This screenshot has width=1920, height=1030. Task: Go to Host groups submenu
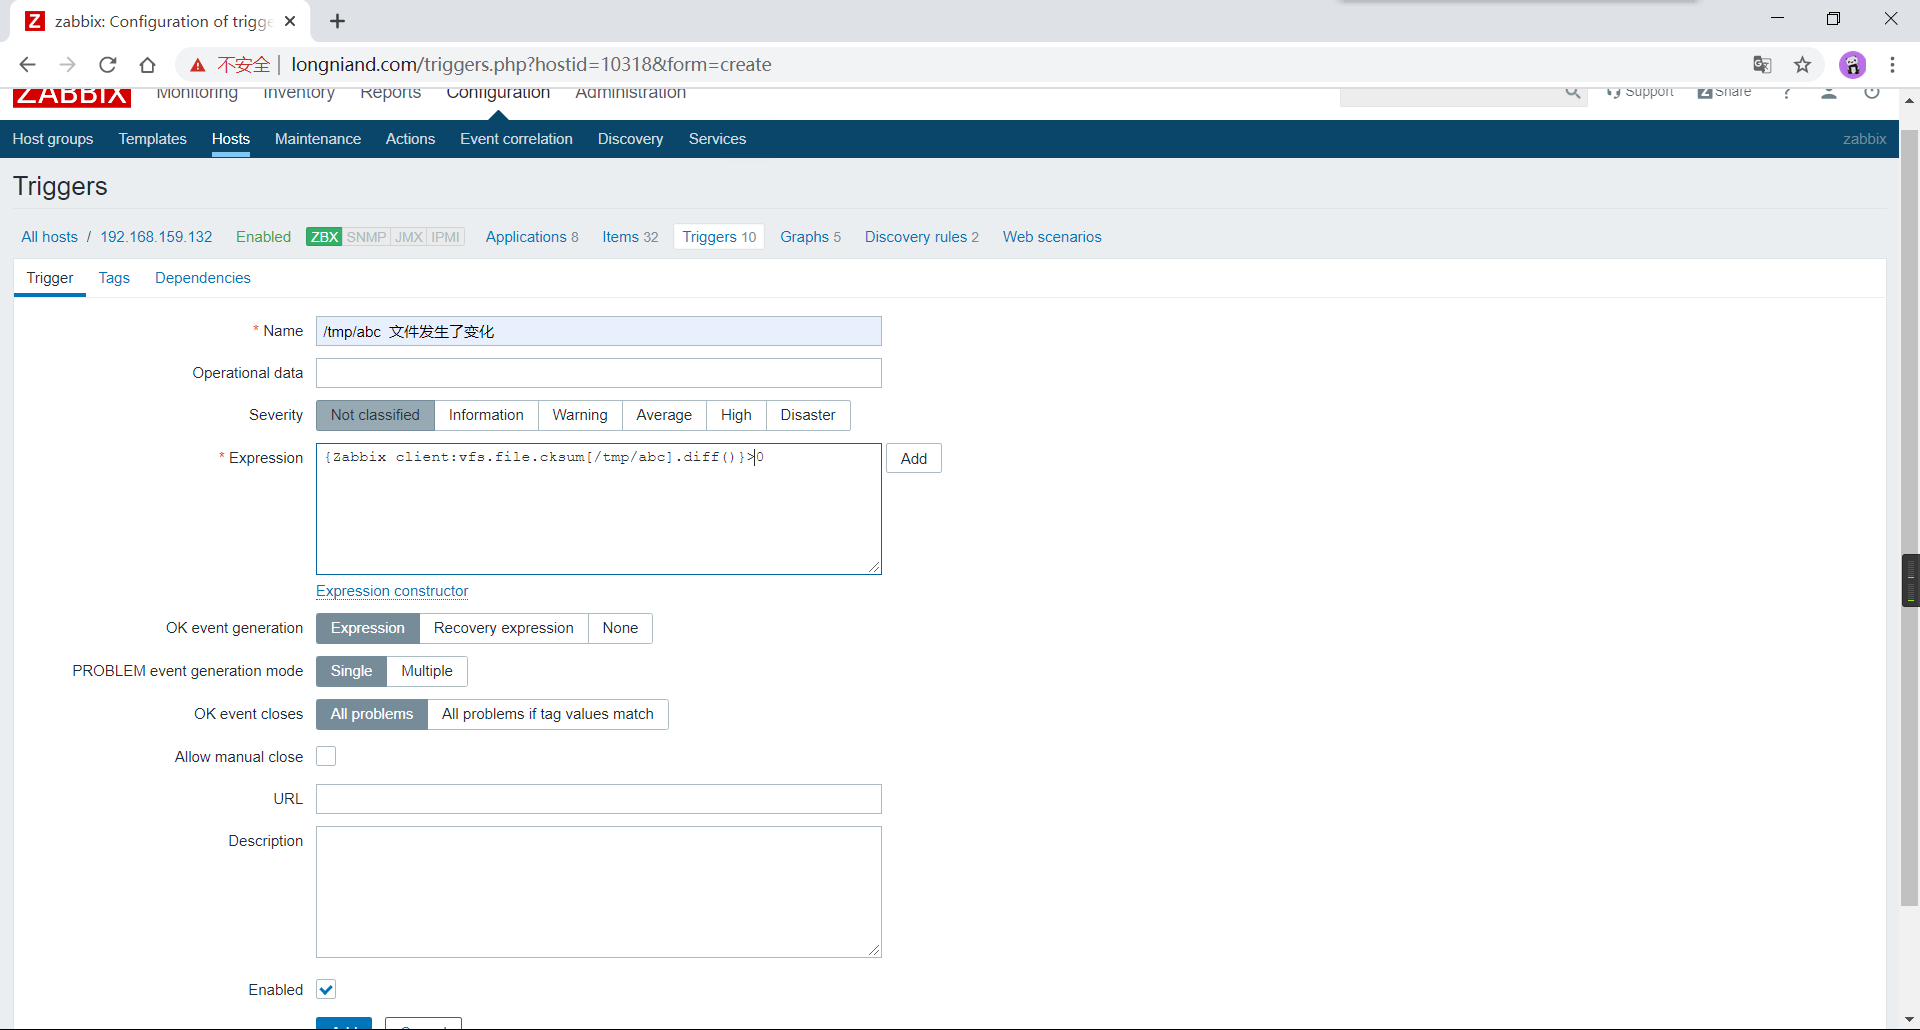click(53, 139)
